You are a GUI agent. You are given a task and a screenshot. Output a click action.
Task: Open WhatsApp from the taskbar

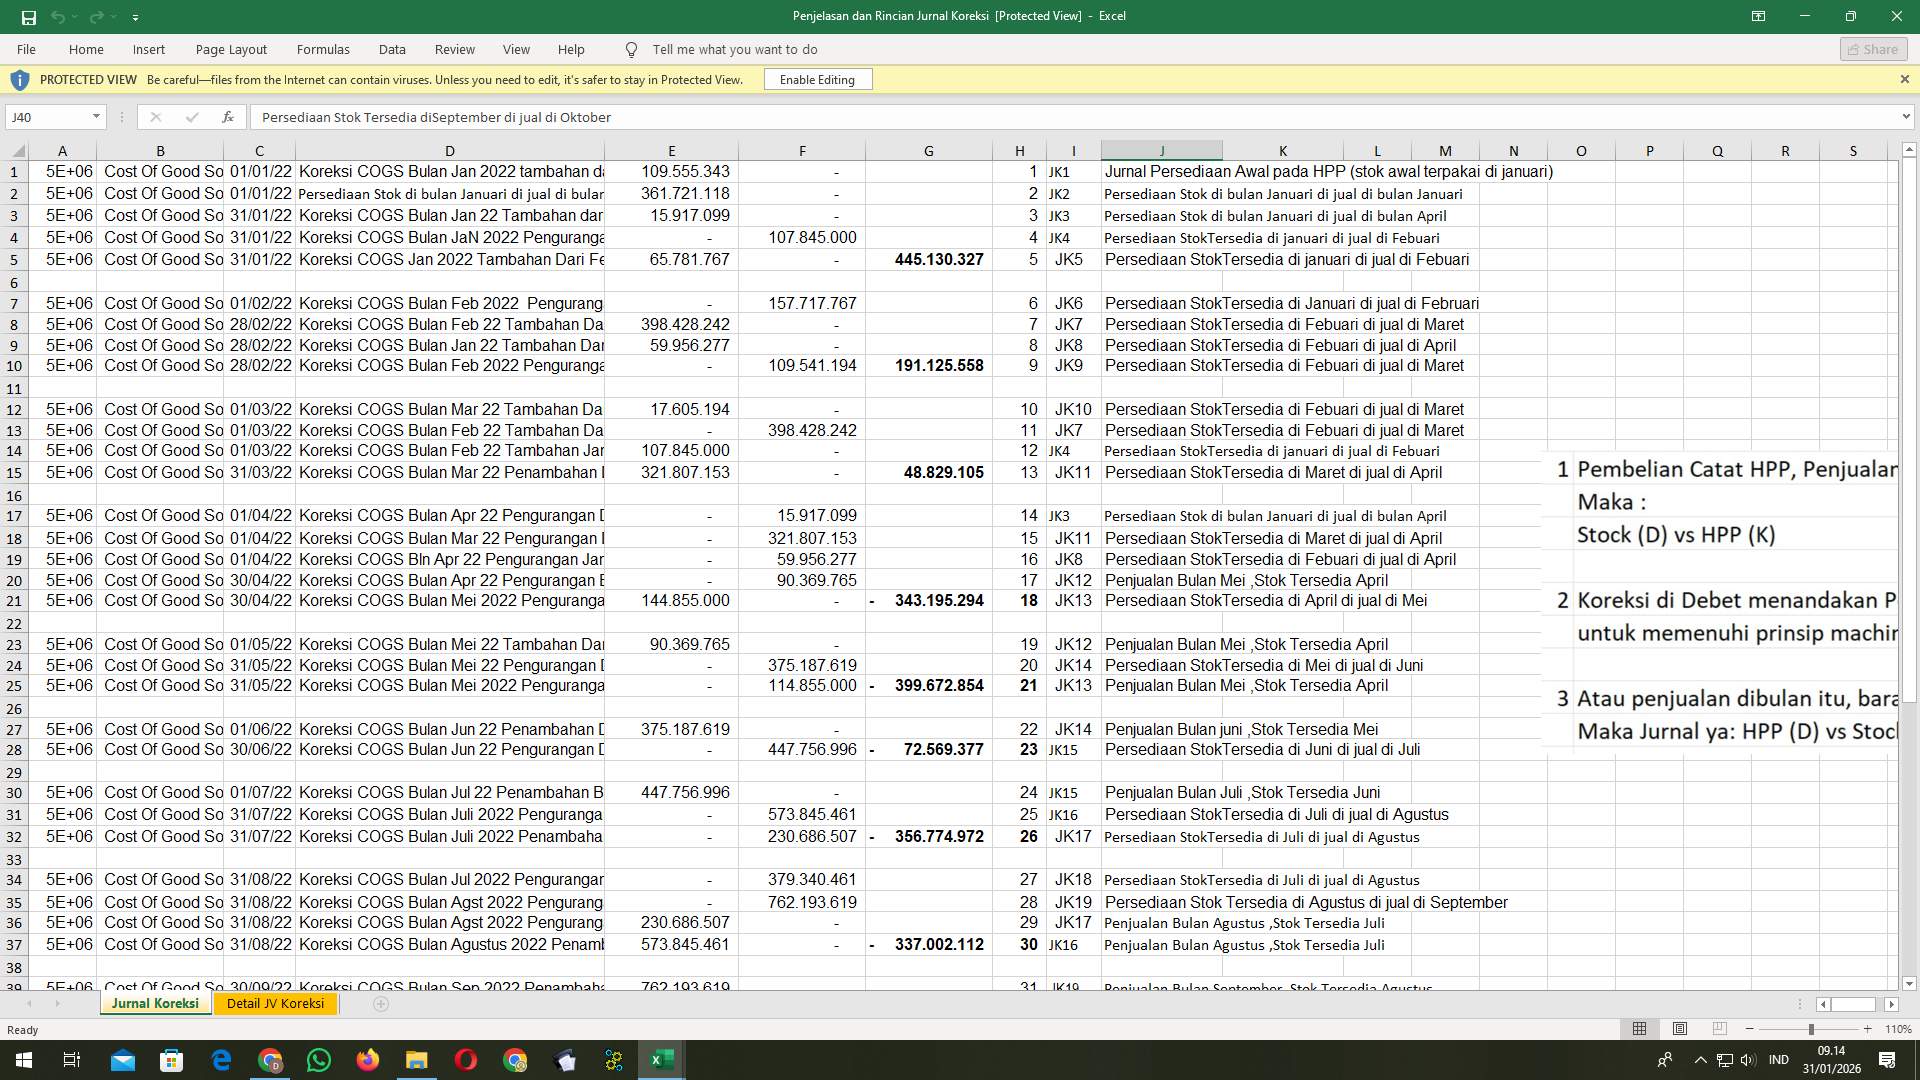point(319,1060)
